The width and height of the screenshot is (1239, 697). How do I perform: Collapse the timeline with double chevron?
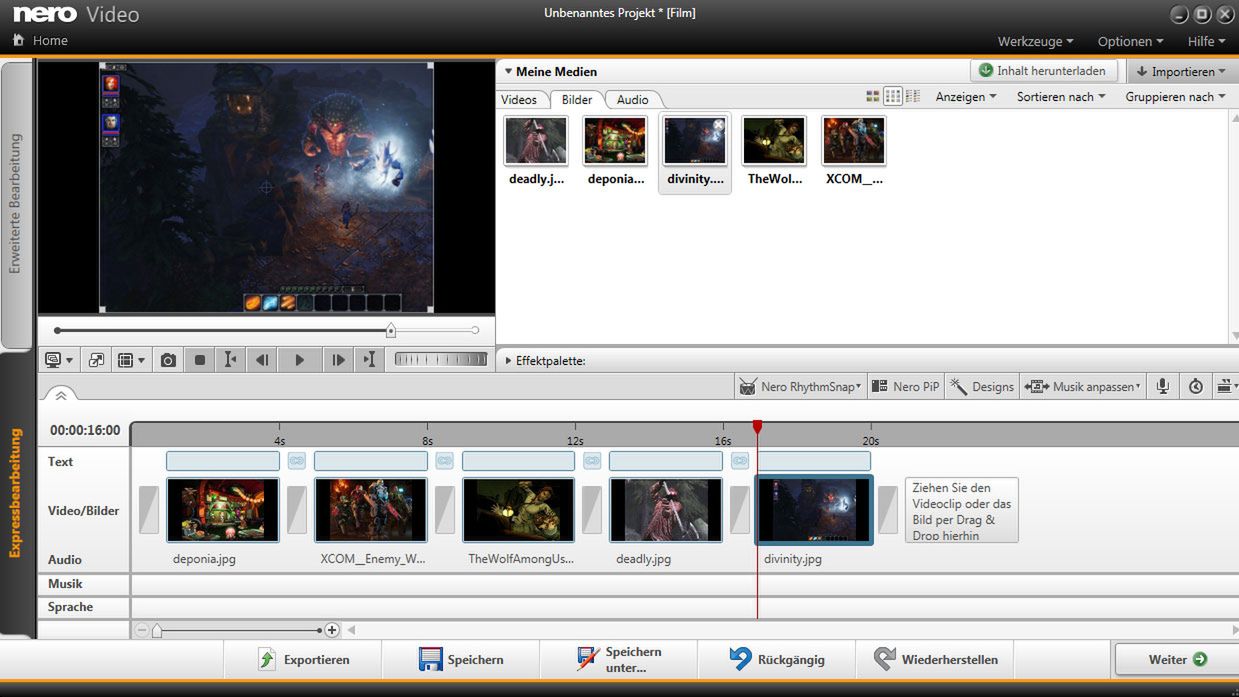click(x=60, y=395)
